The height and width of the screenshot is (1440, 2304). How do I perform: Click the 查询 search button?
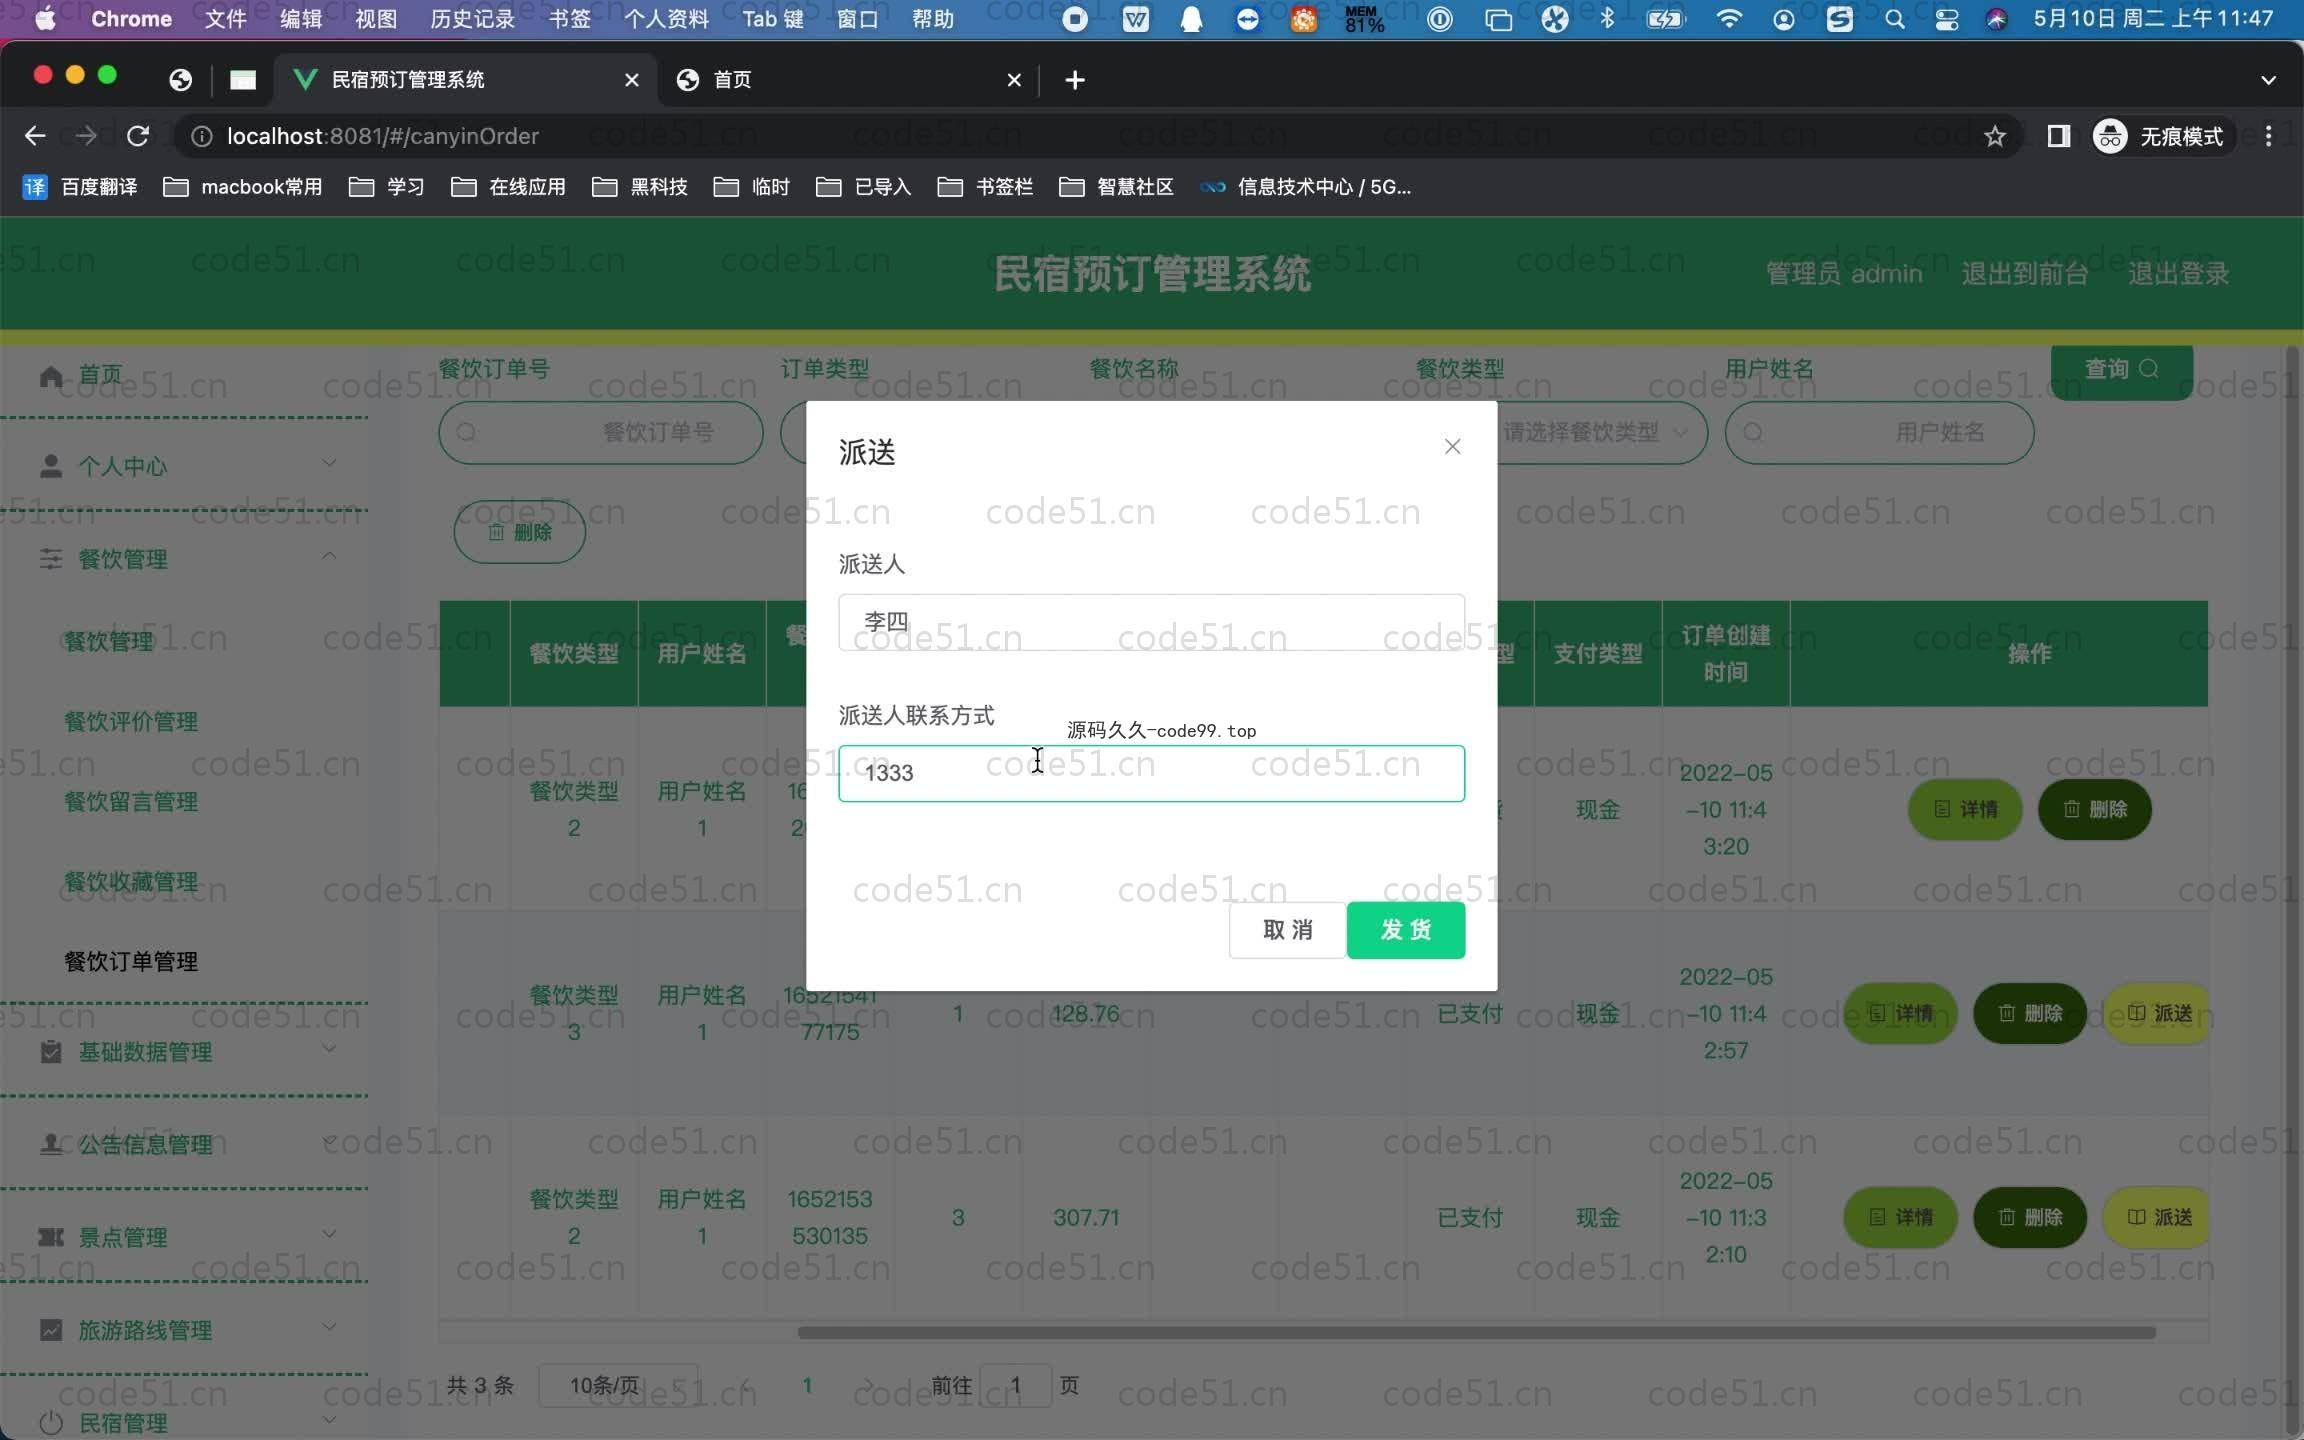pyautogui.click(x=2121, y=370)
